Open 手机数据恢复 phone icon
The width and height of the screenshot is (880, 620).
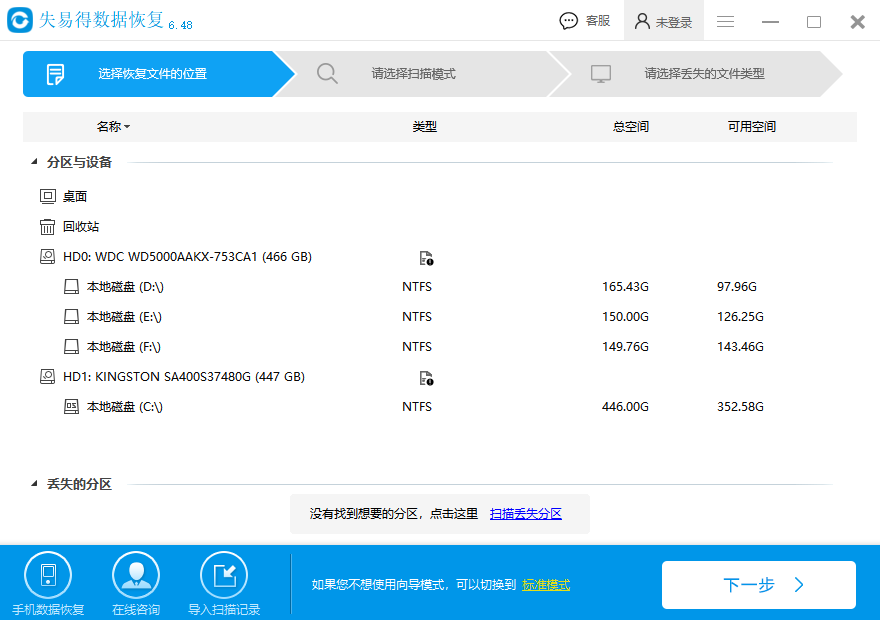pos(48,575)
